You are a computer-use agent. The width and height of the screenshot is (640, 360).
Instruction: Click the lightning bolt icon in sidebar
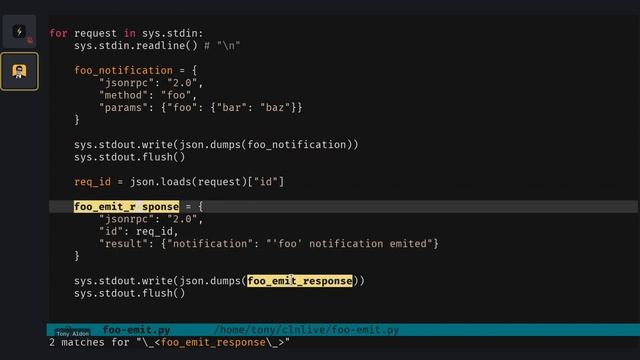click(19, 31)
